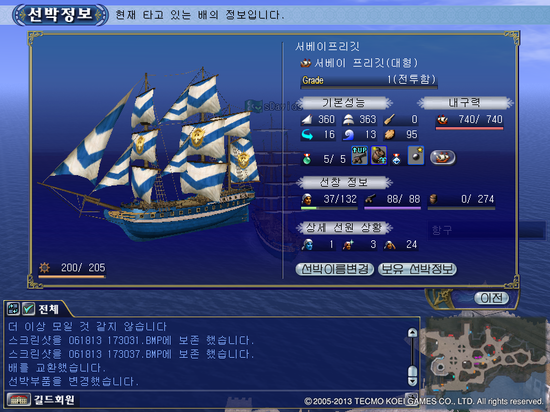Toggle the chat window settings icon

[x=13, y=309]
